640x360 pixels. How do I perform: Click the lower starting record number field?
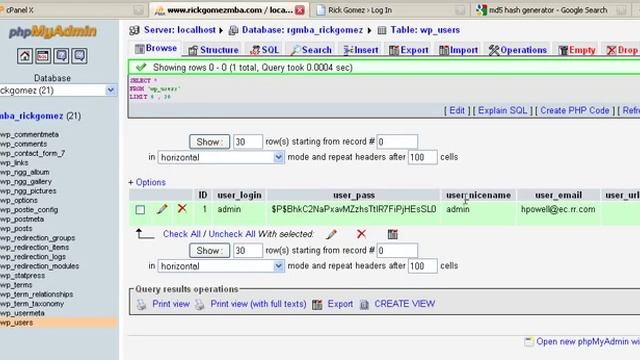pos(397,251)
